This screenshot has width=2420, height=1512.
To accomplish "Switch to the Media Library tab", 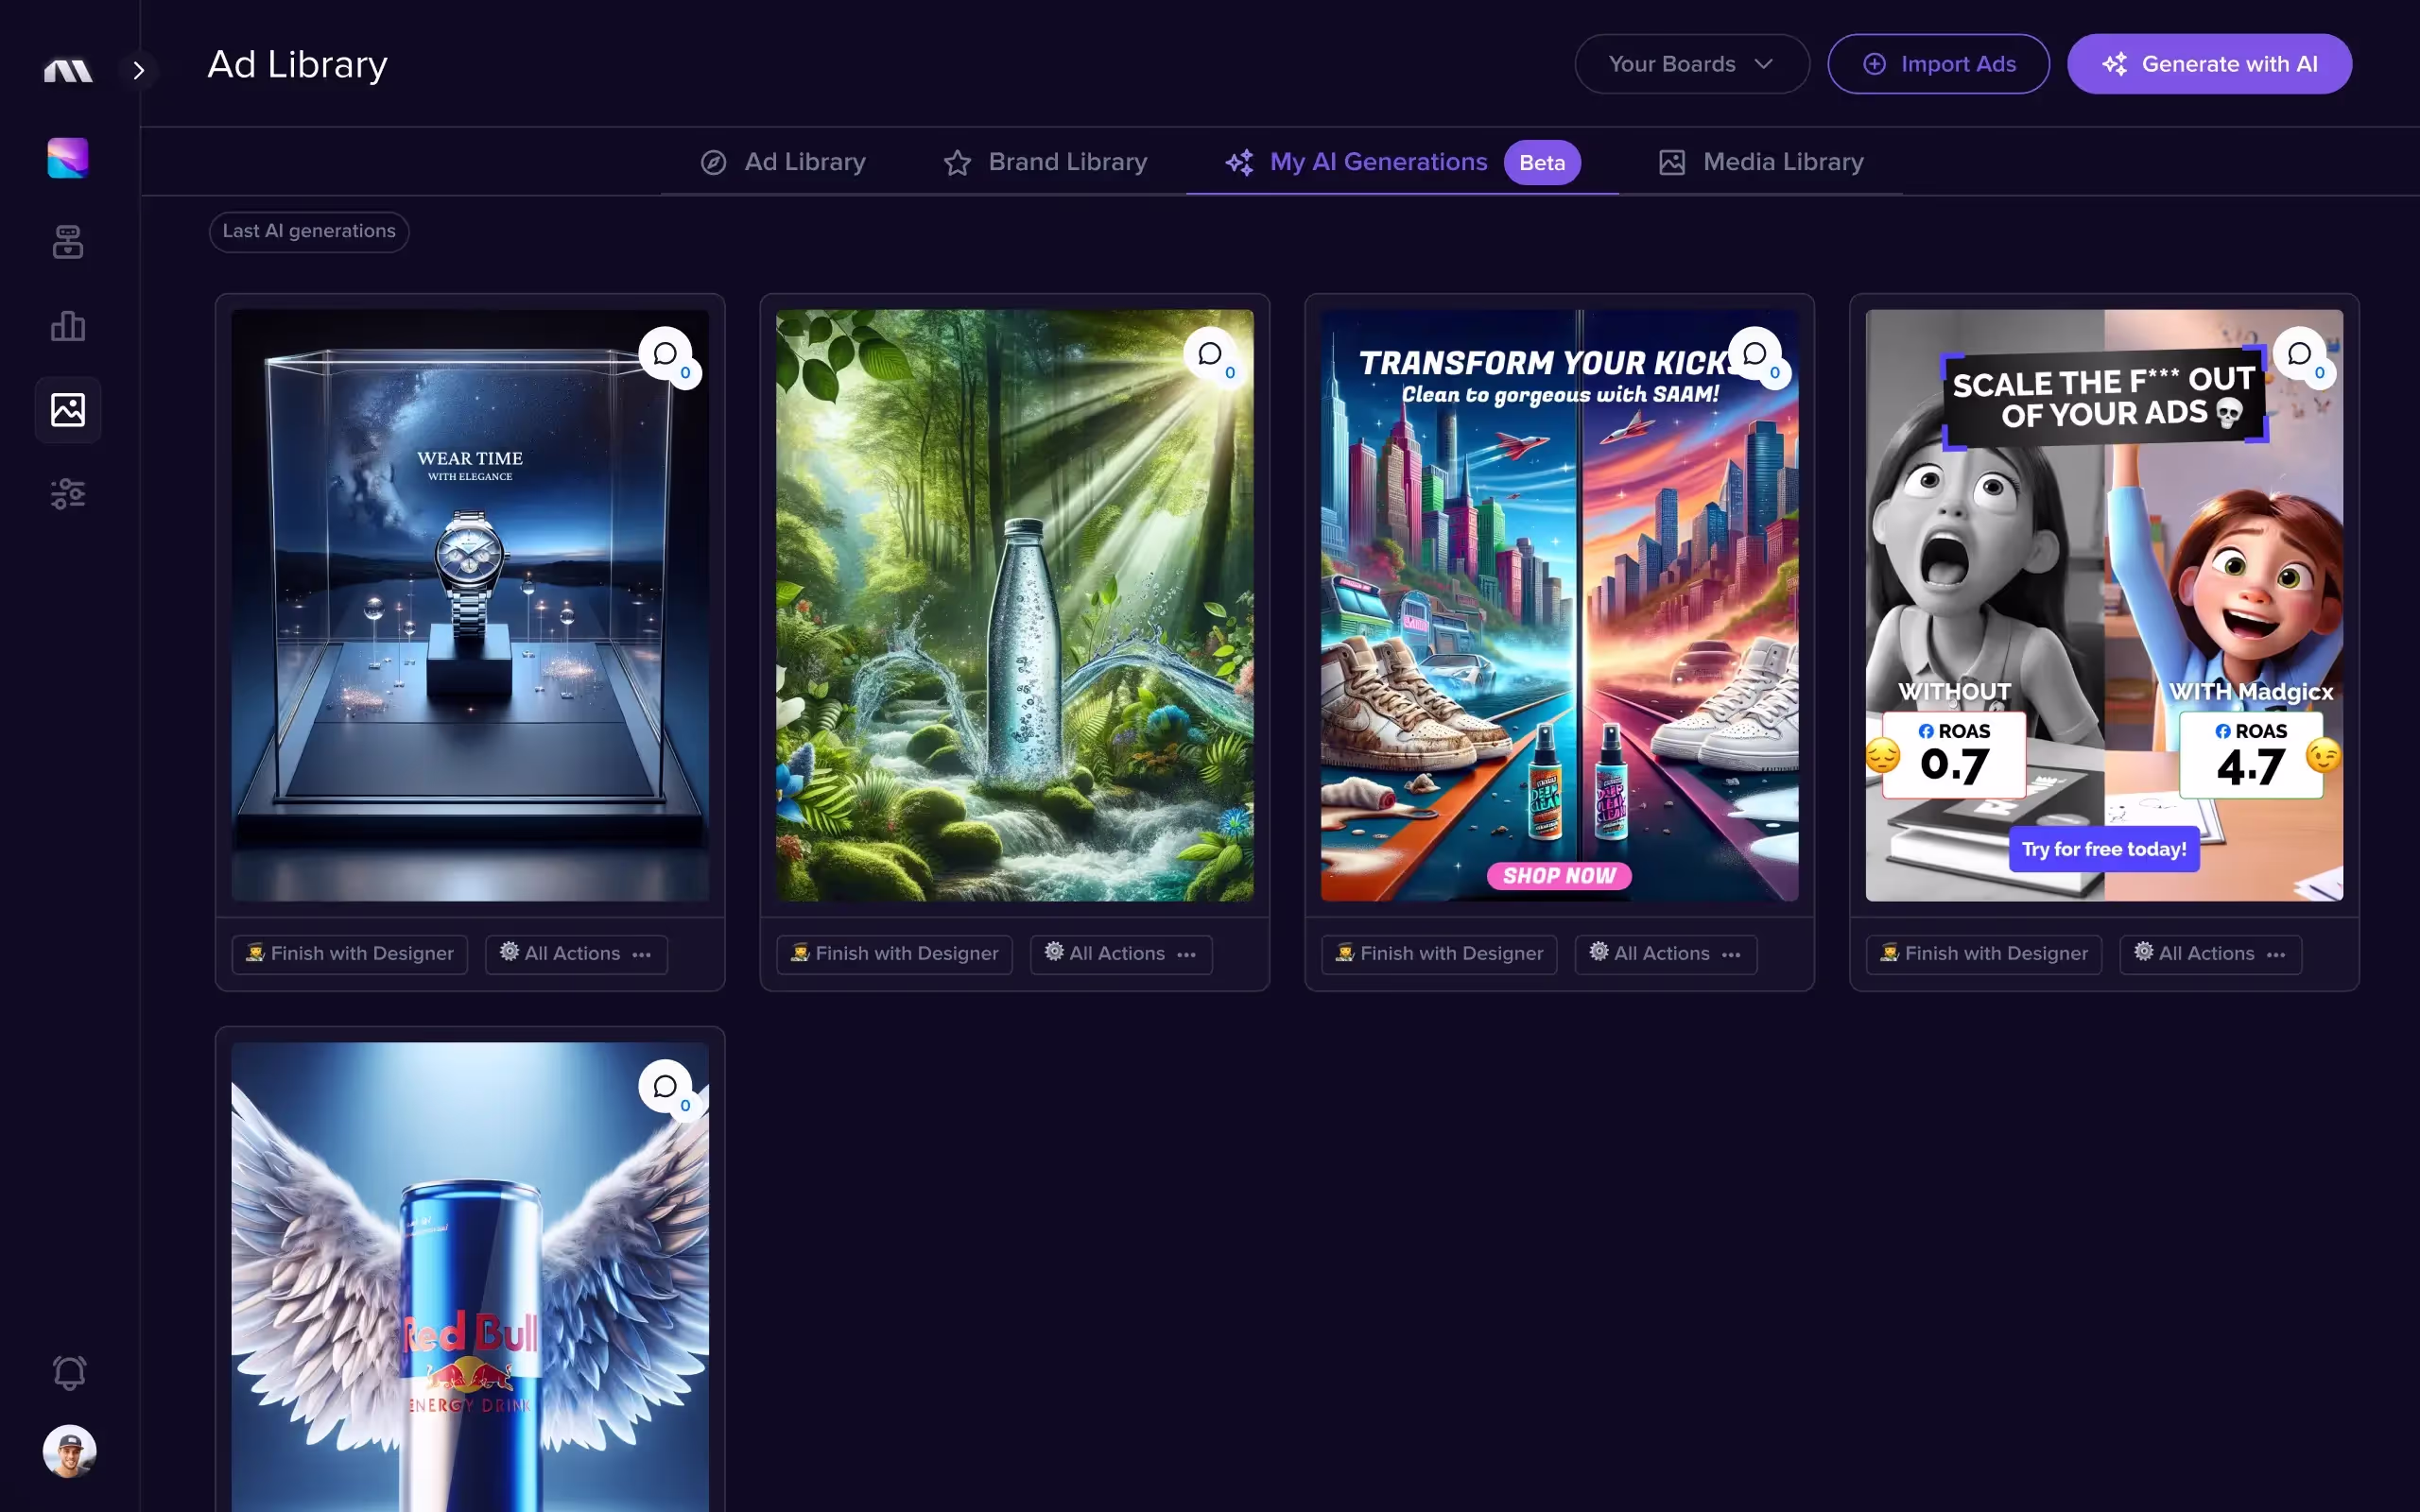I will click(1761, 162).
